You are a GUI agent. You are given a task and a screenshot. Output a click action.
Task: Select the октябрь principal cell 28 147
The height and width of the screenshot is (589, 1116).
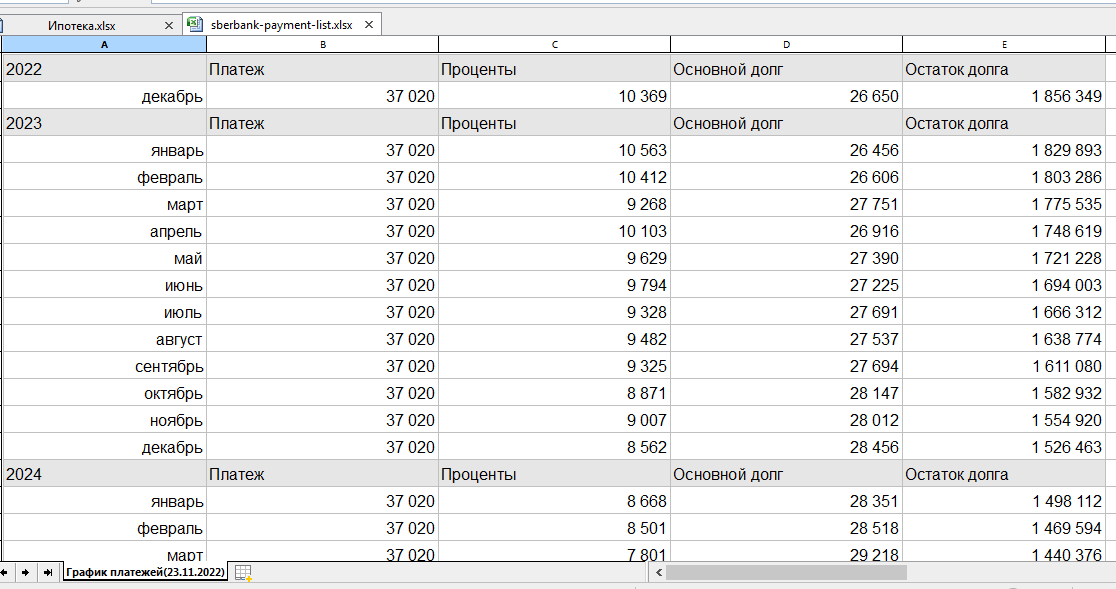(x=786, y=393)
